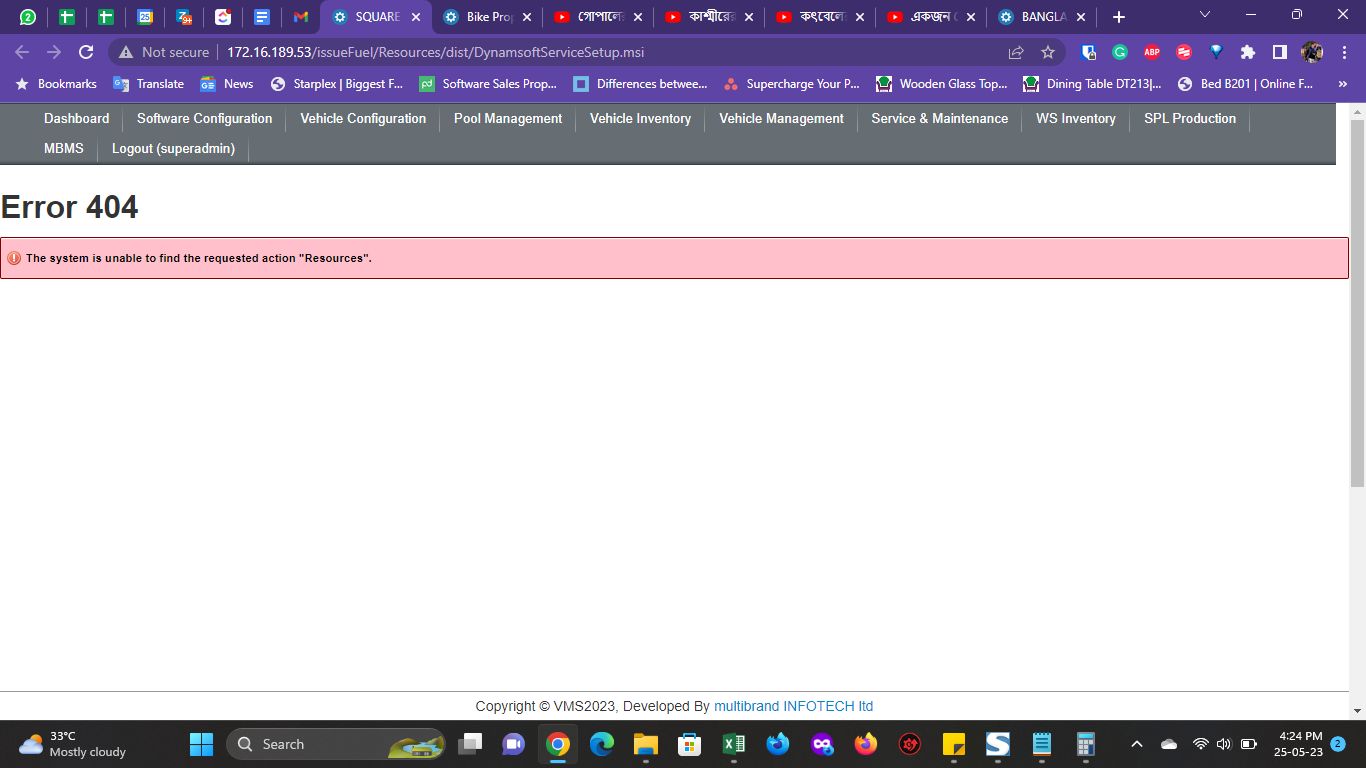Viewport: 1366px width, 768px height.
Task: Open the Software Configuration menu
Action: click(x=205, y=118)
